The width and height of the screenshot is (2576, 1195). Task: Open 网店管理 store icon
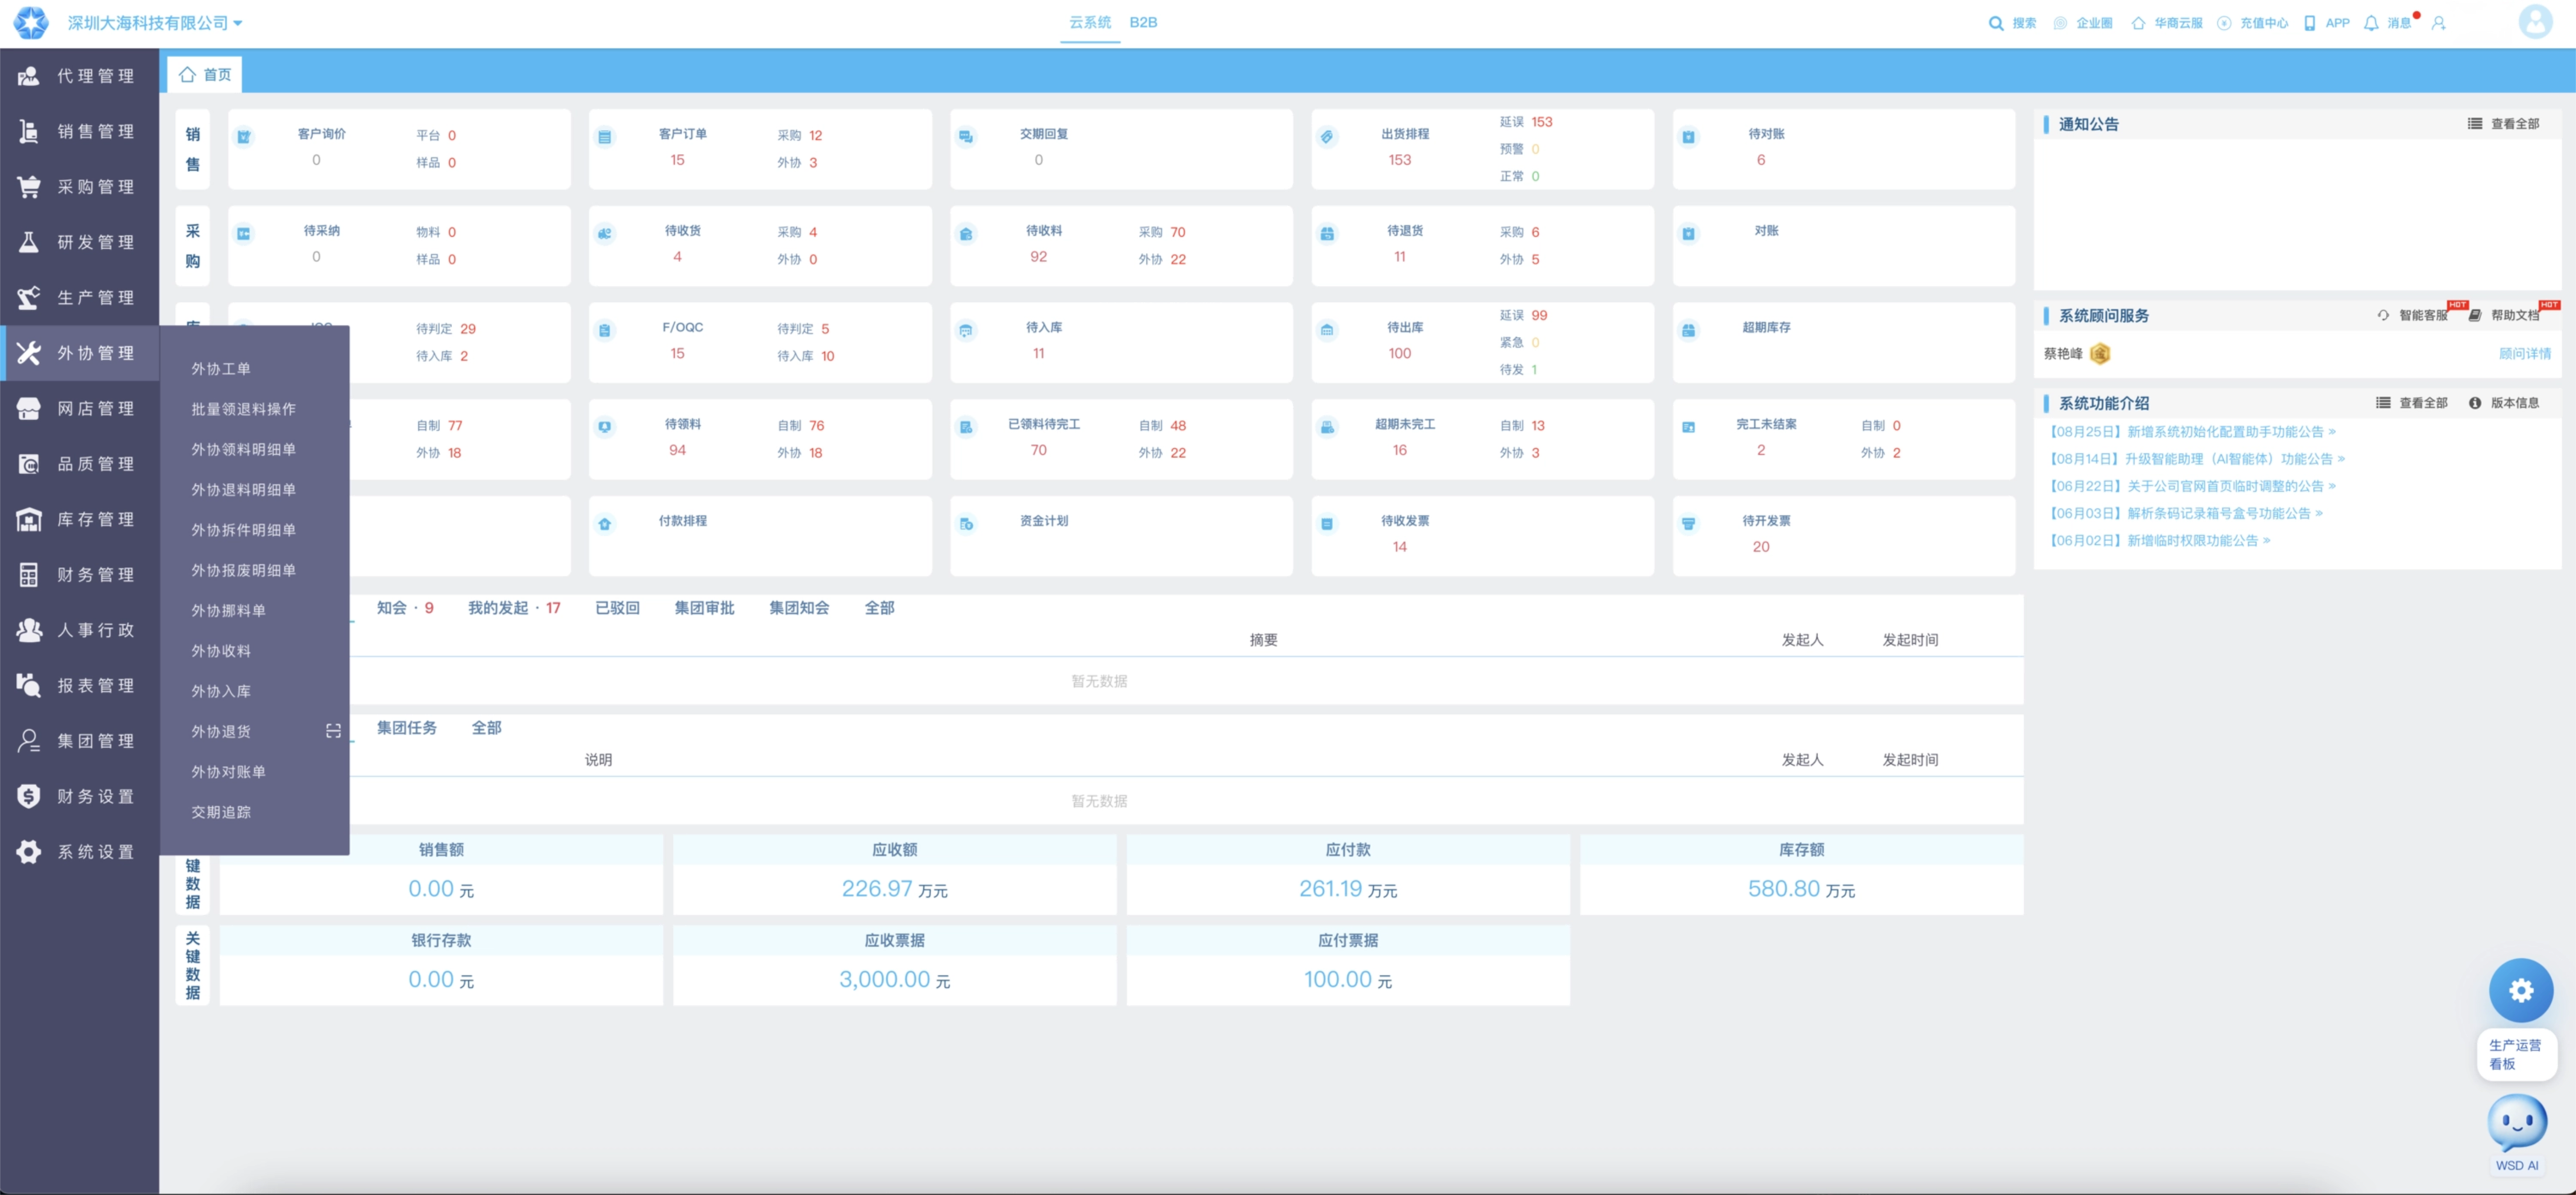[x=29, y=409]
